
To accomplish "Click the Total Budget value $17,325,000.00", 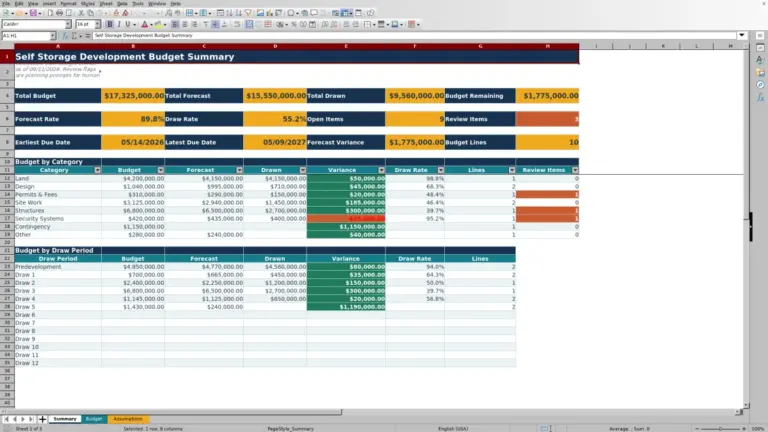I will (x=133, y=96).
